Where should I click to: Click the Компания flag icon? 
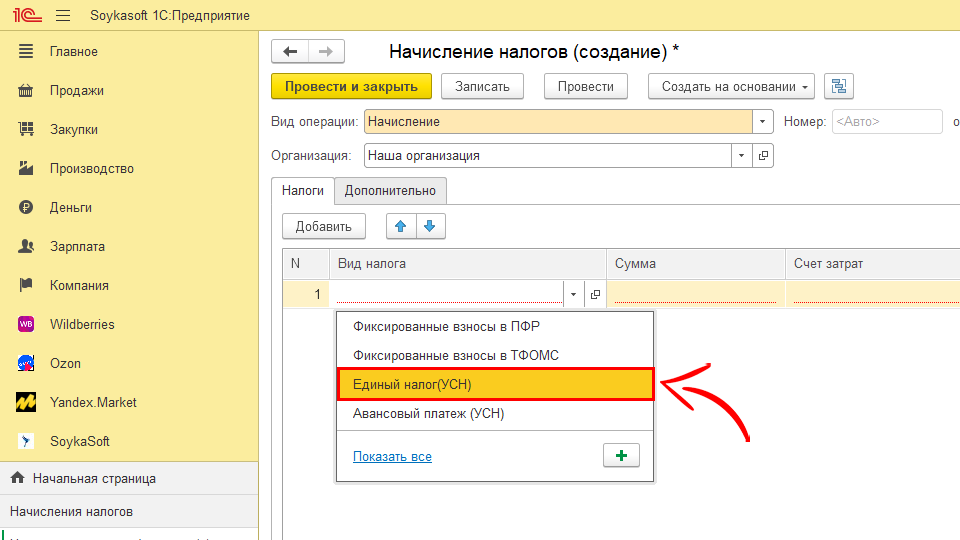click(x=26, y=285)
